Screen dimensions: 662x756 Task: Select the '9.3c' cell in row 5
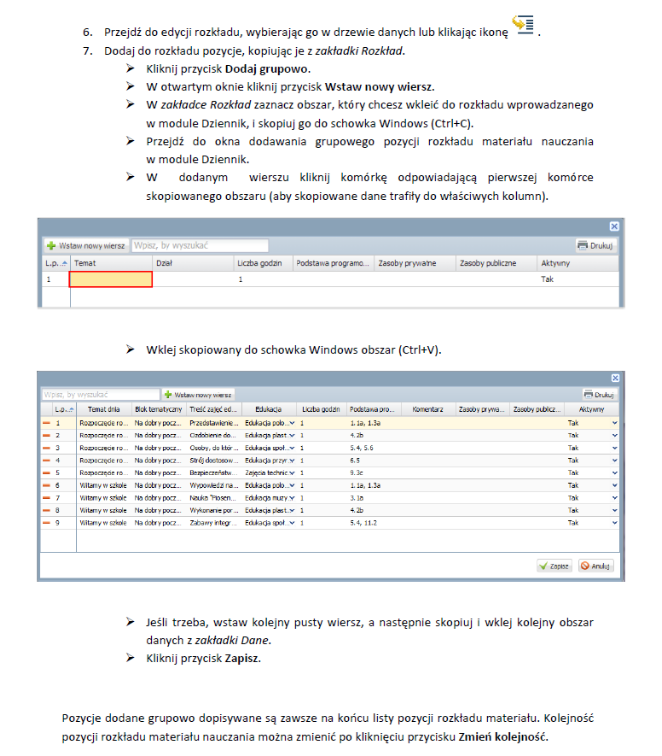click(x=373, y=473)
